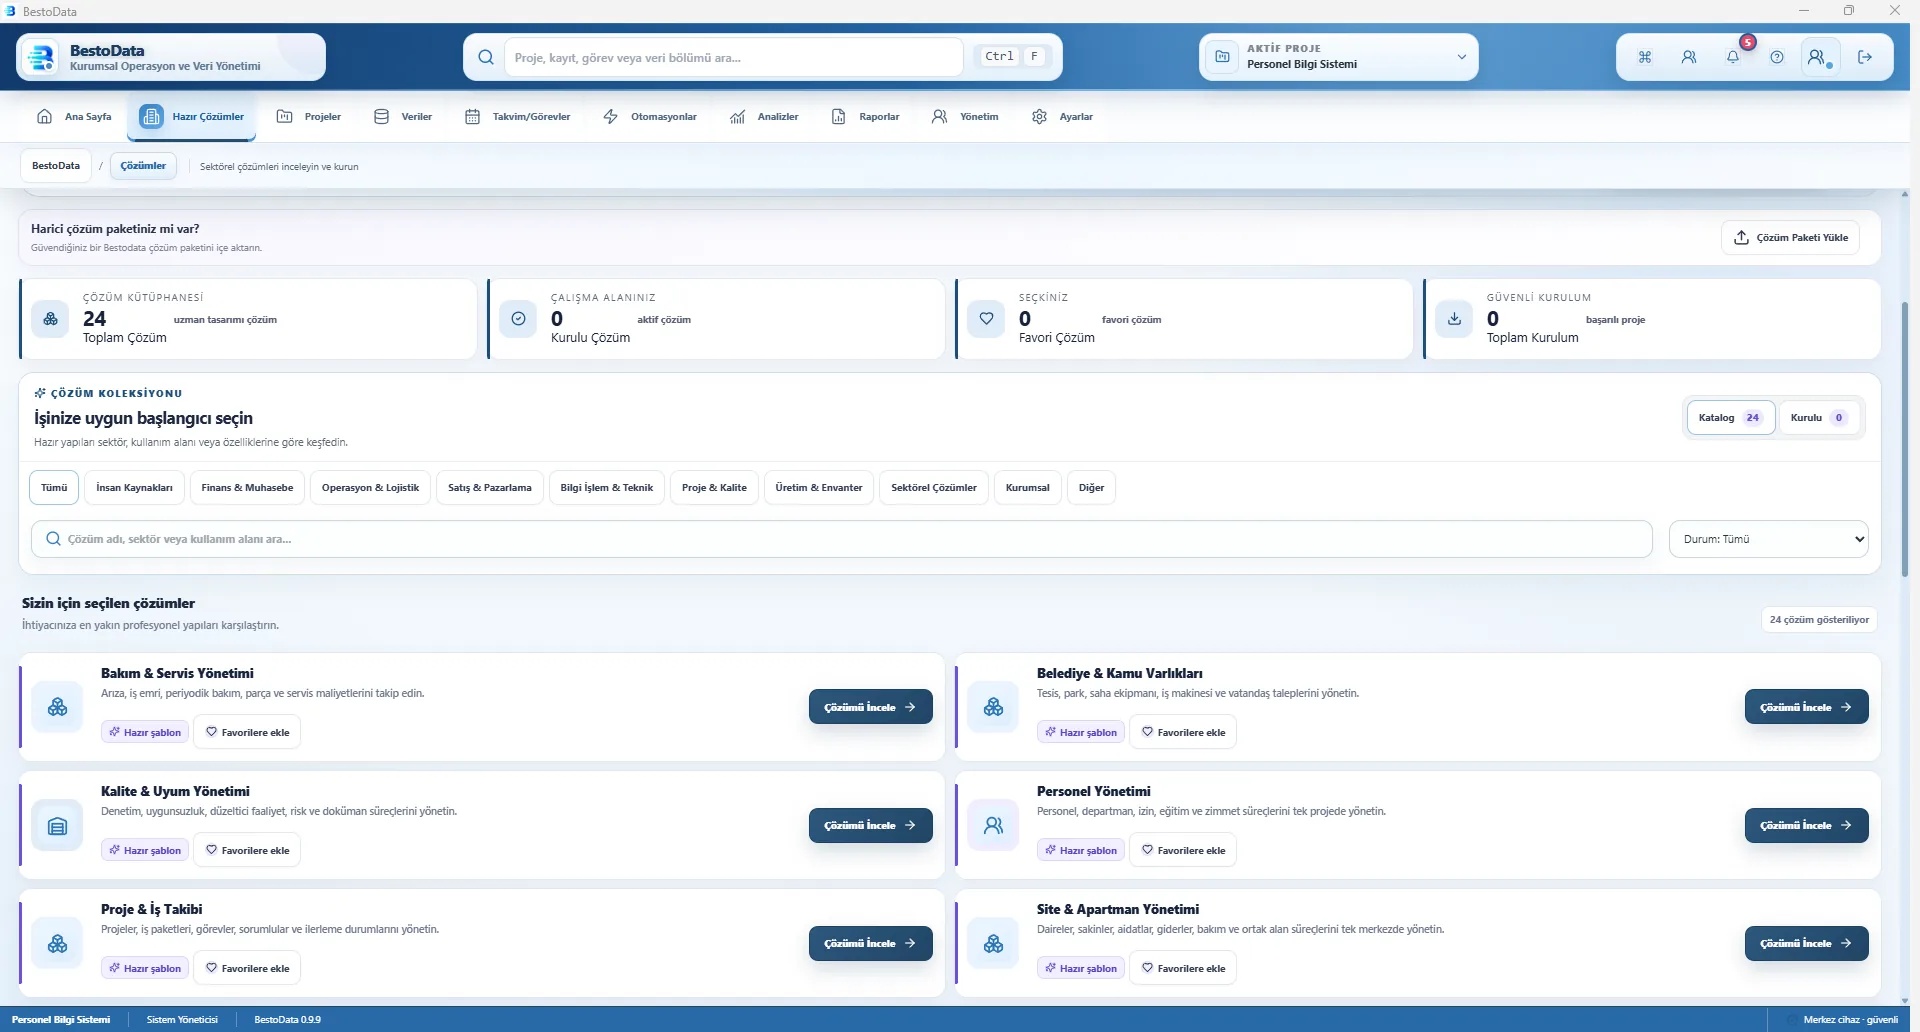Switch to the Kurulu tab
The height and width of the screenshot is (1032, 1920).
(1818, 418)
